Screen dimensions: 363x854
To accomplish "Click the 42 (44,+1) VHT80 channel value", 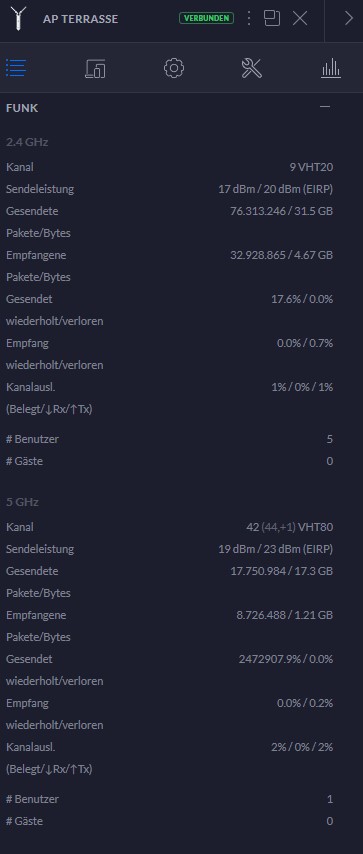I will tap(289, 527).
